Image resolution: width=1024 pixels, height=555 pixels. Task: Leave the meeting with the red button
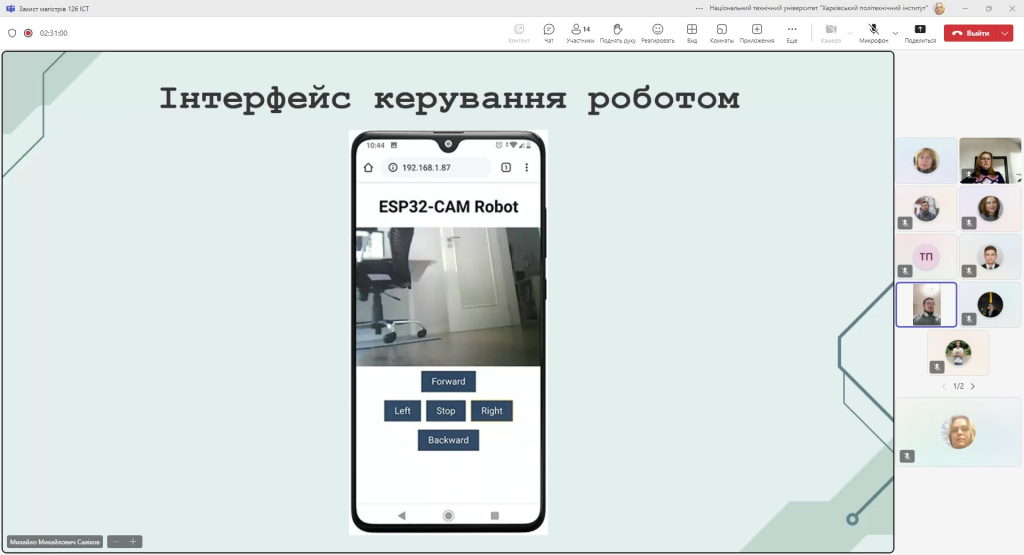pos(970,33)
